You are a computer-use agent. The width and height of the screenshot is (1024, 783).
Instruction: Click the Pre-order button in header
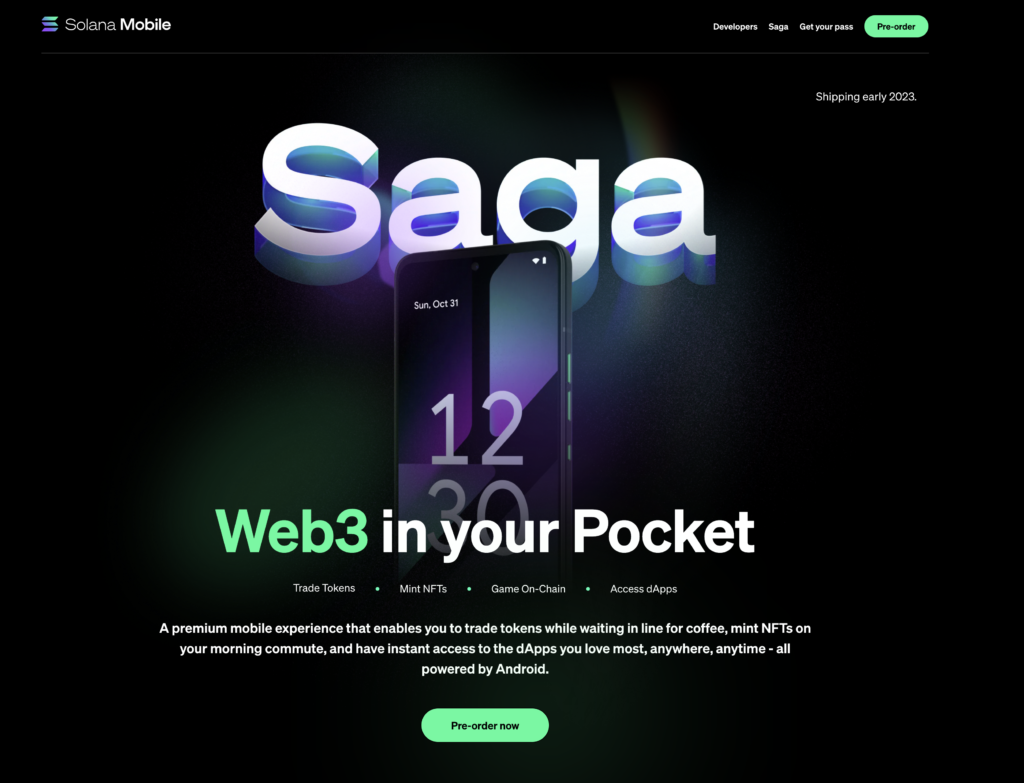tap(896, 27)
